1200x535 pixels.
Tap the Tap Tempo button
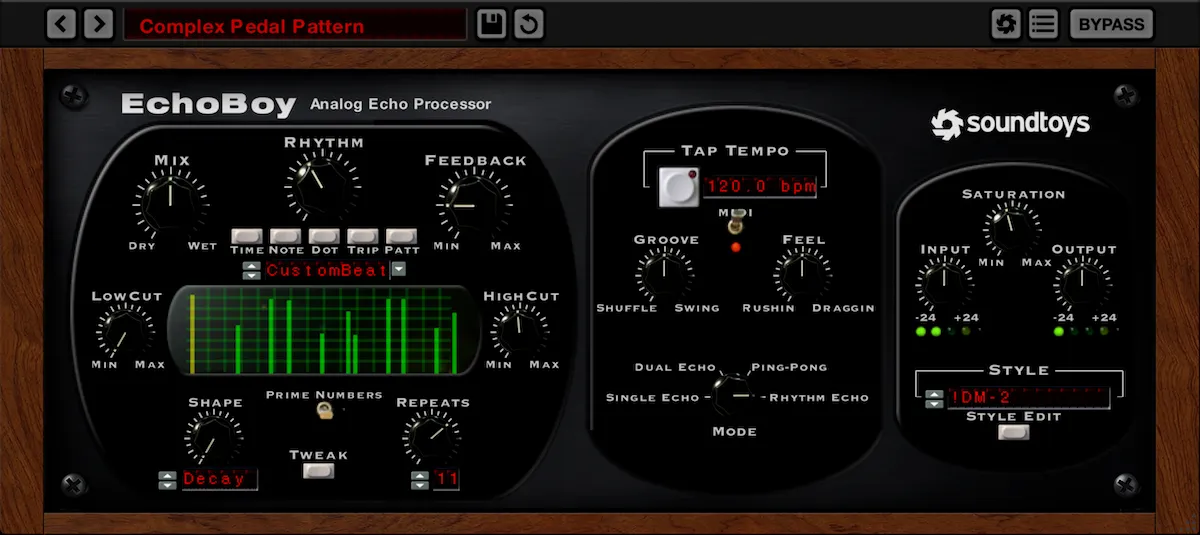pyautogui.click(x=679, y=187)
